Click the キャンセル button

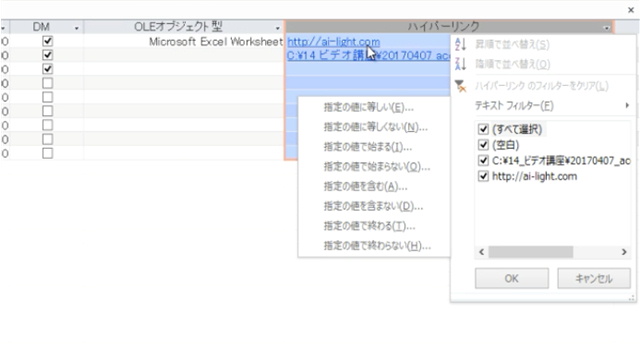594,278
